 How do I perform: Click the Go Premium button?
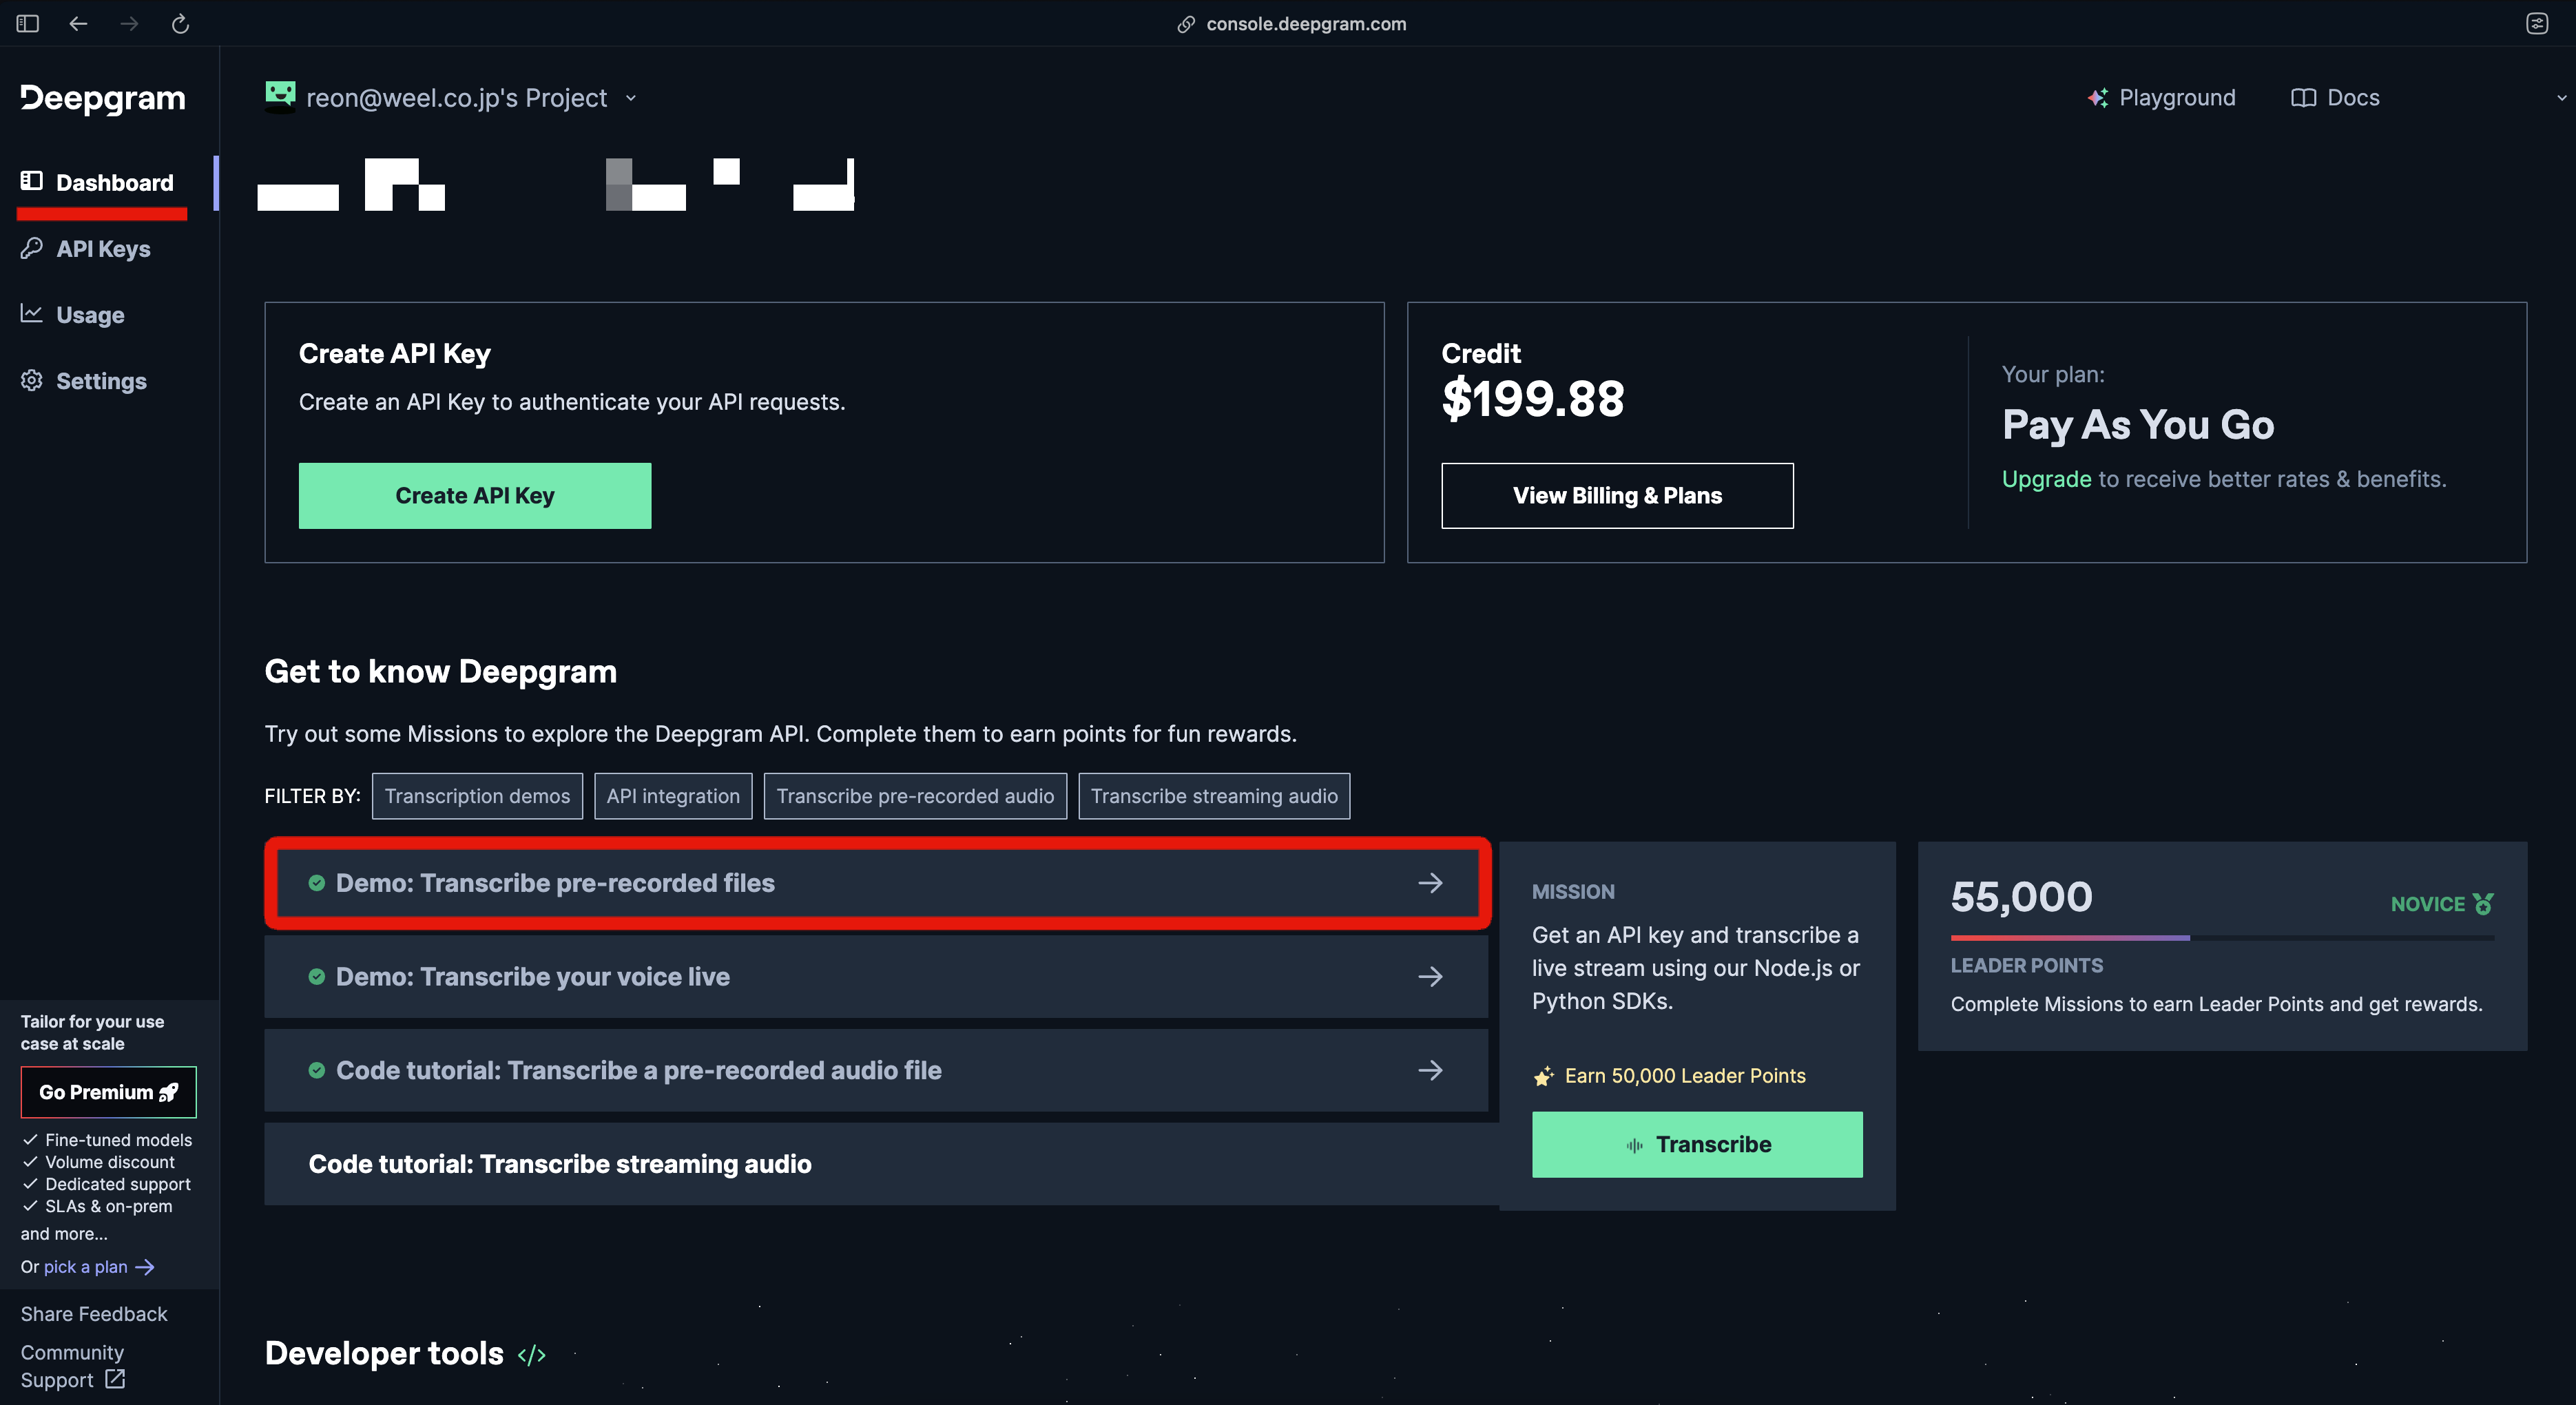(109, 1092)
